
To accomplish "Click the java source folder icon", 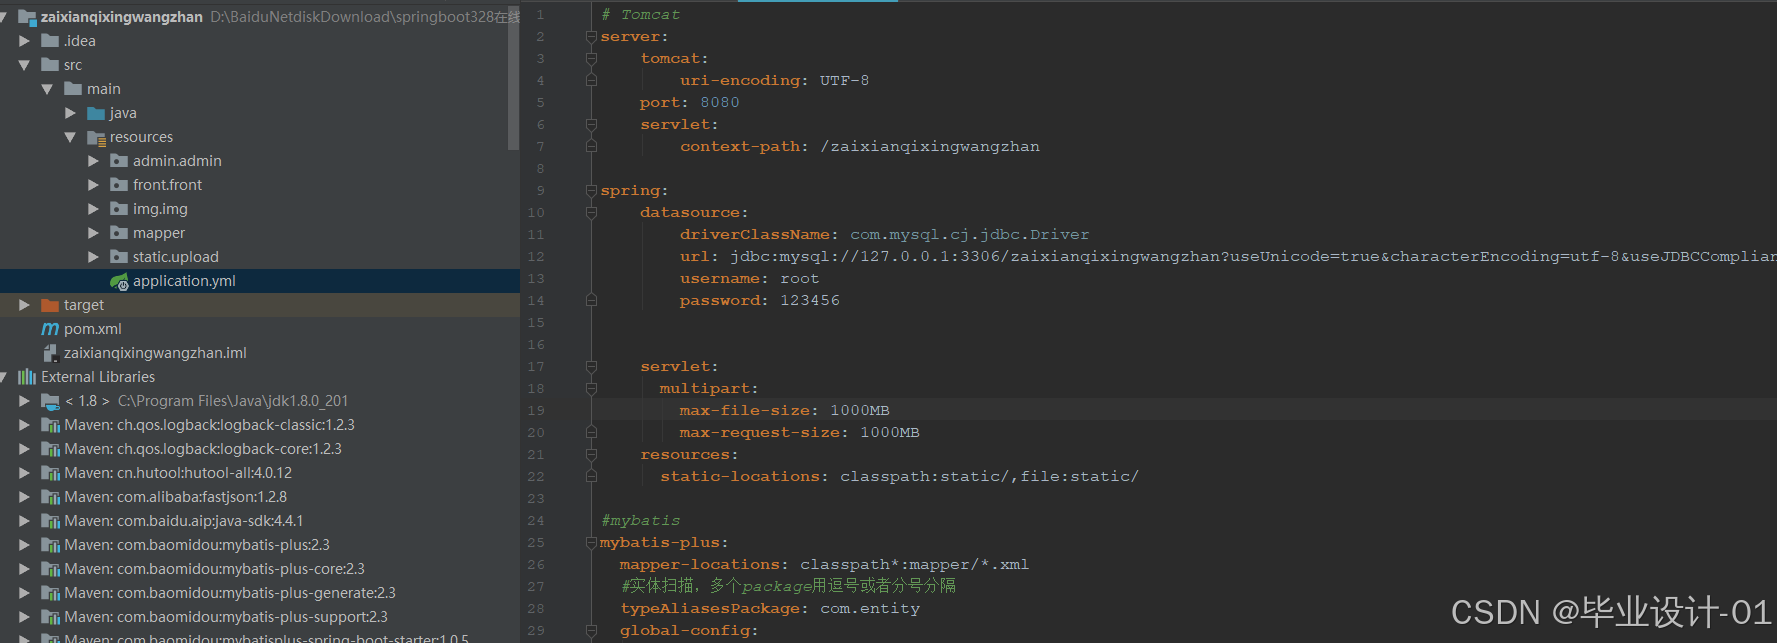I will tap(96, 113).
